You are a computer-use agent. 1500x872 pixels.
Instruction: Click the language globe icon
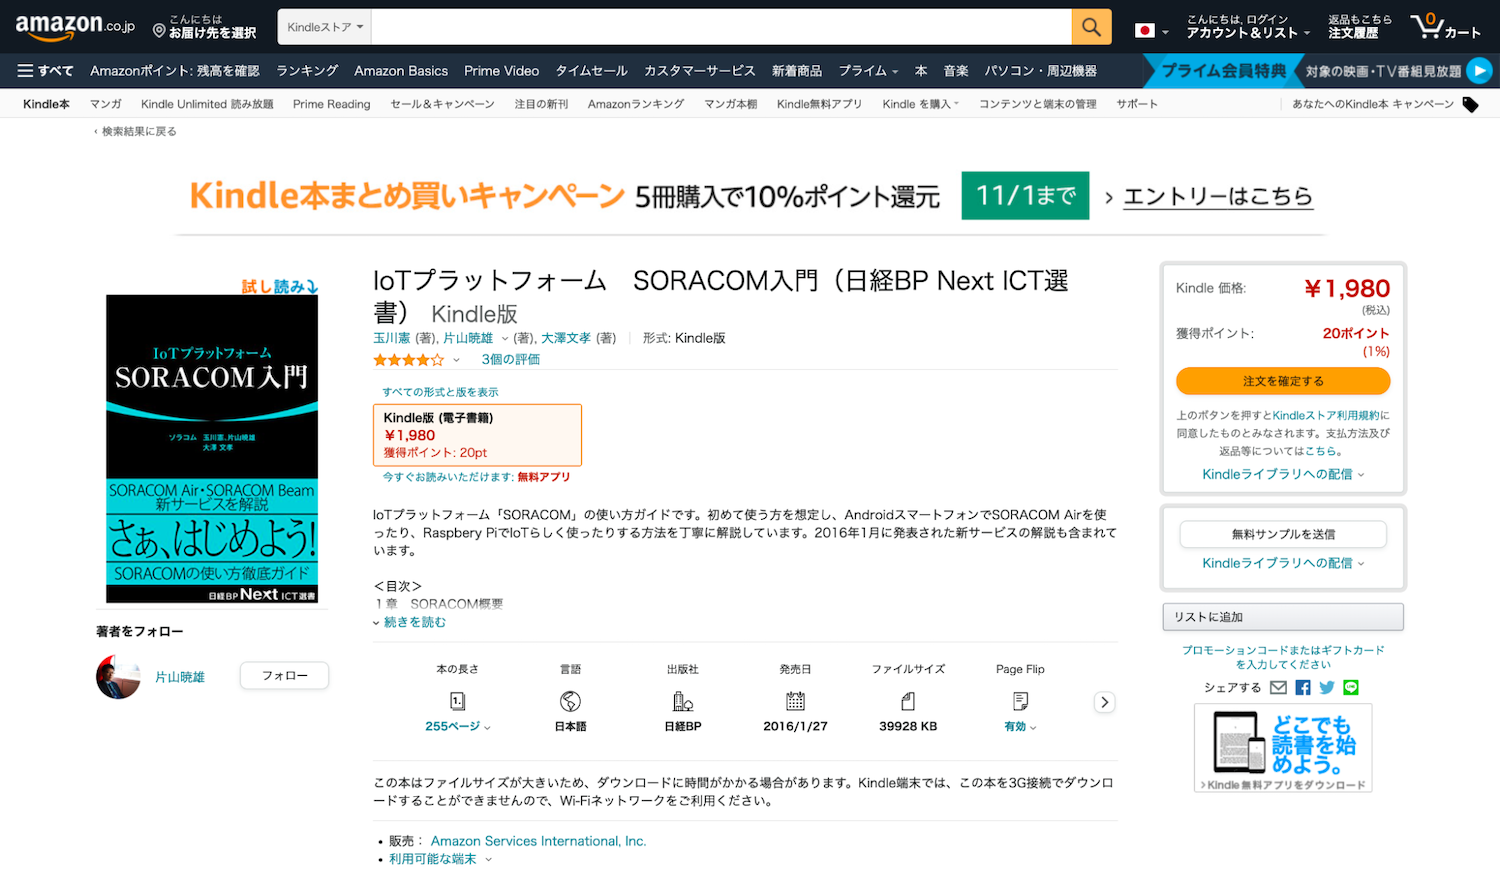pyautogui.click(x=571, y=701)
